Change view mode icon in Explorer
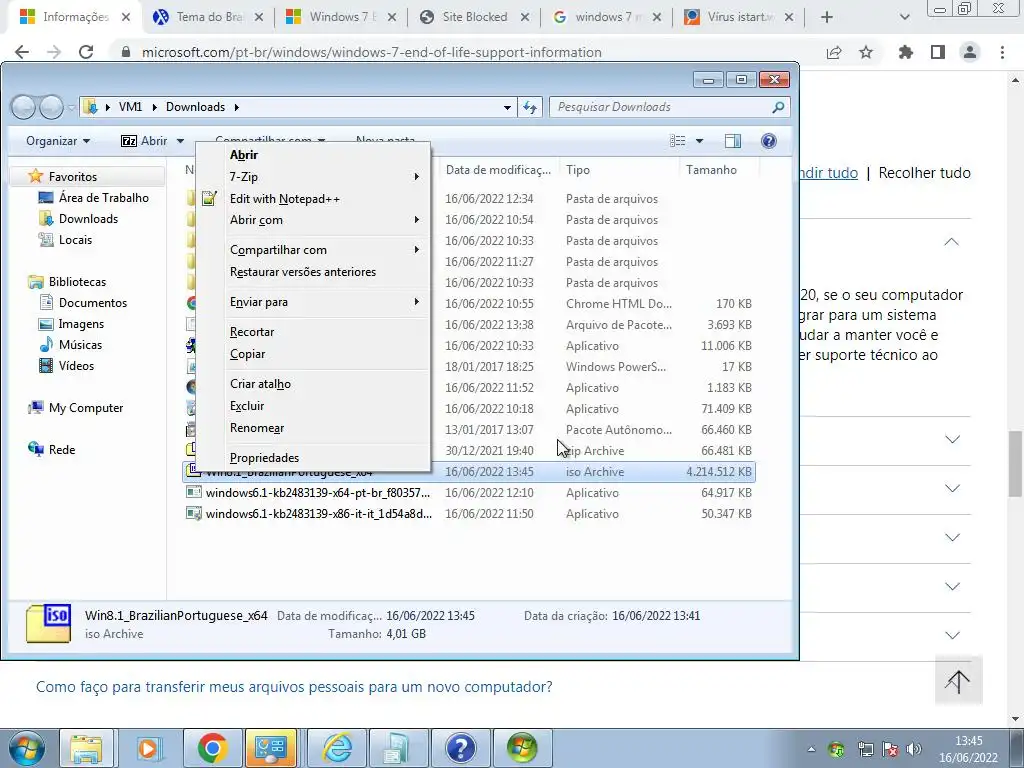The image size is (1024, 768). tap(678, 141)
